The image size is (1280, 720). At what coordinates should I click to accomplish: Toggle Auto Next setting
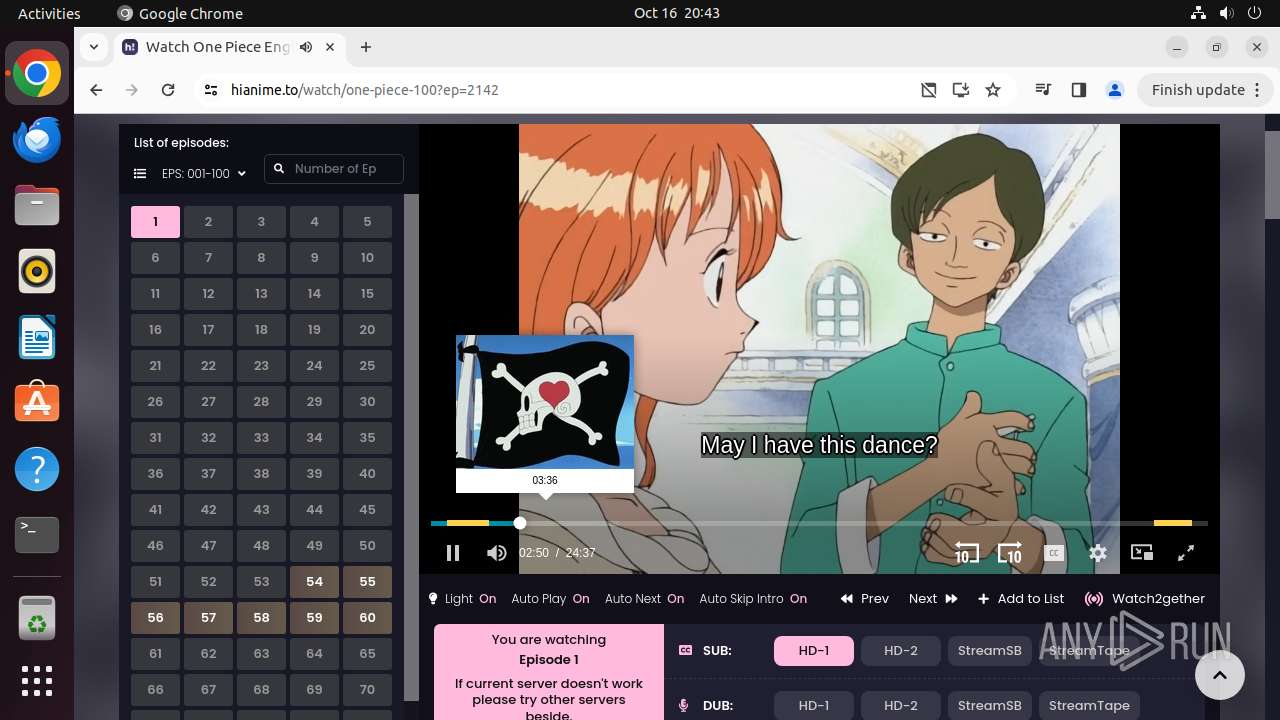pos(644,599)
